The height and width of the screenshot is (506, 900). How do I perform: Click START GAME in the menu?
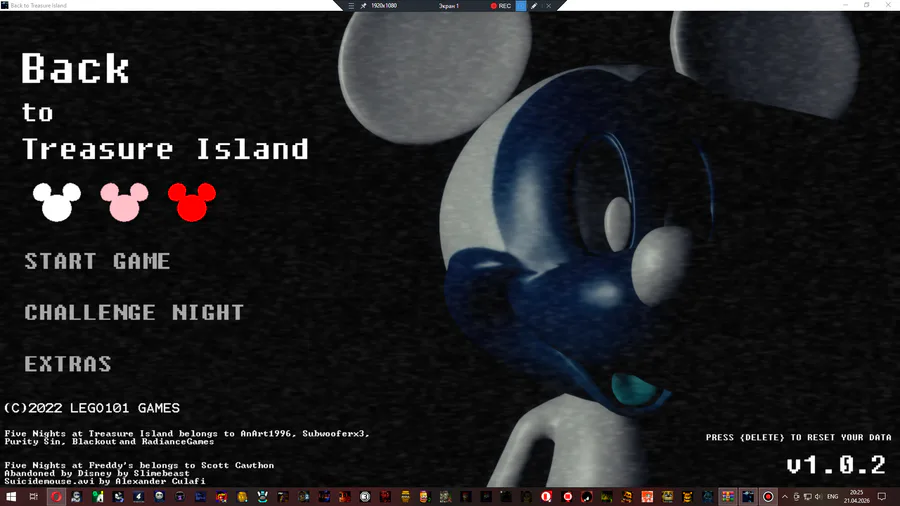point(97,262)
